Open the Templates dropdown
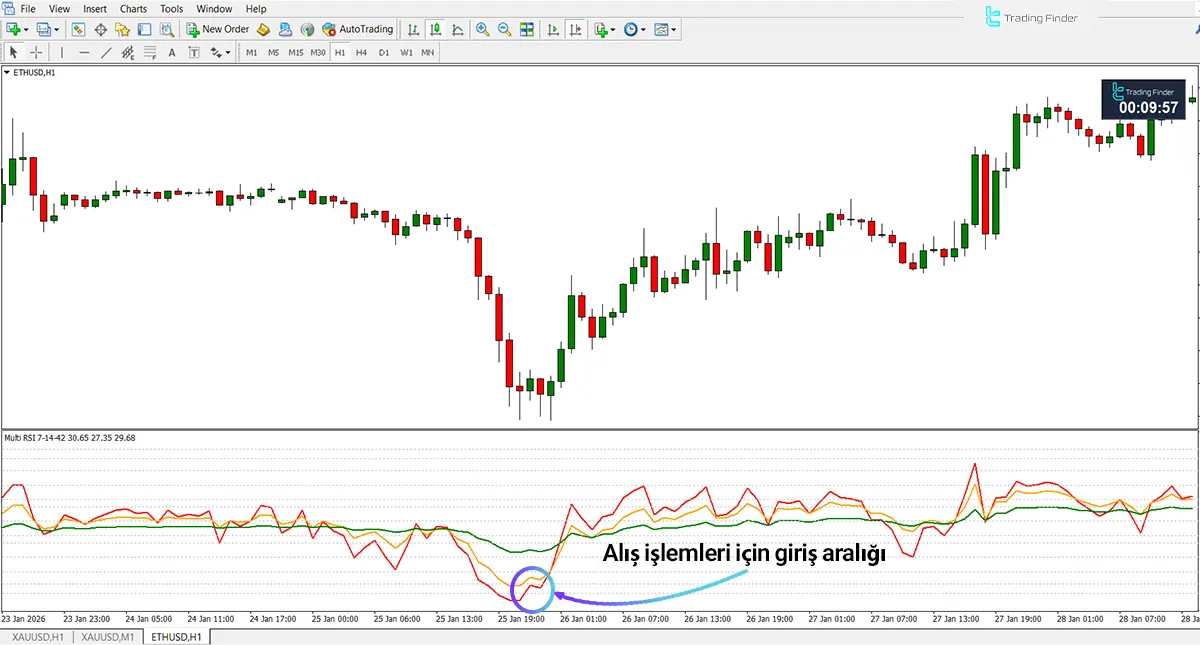The width and height of the screenshot is (1200, 645). 664,29
